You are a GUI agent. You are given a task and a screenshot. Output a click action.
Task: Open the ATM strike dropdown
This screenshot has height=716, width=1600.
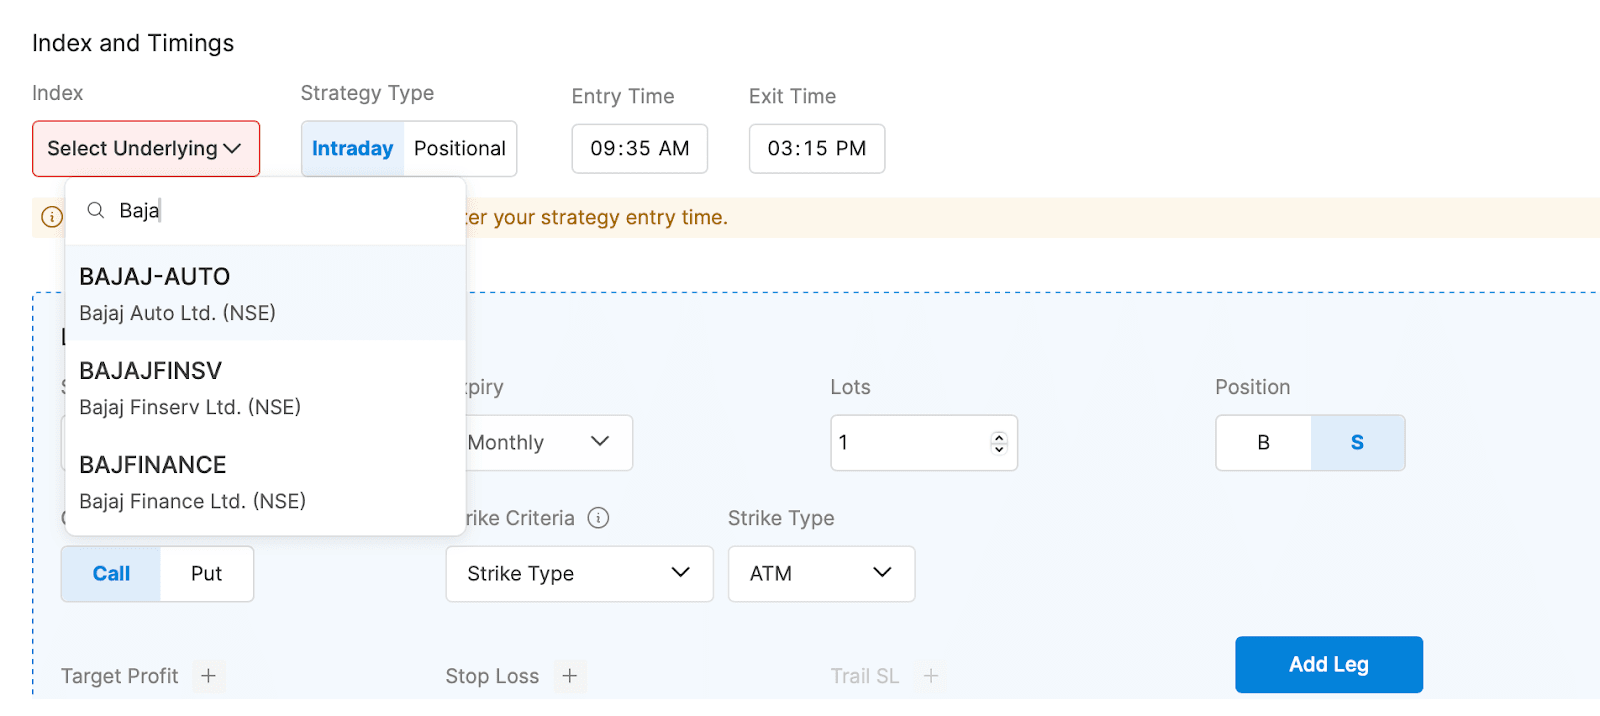pos(820,573)
